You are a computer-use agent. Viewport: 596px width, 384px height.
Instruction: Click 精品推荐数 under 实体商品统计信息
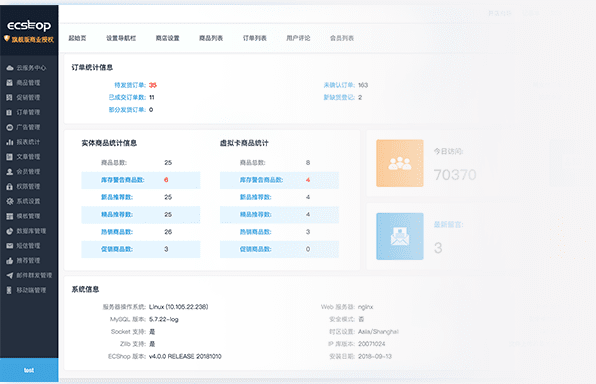point(117,214)
